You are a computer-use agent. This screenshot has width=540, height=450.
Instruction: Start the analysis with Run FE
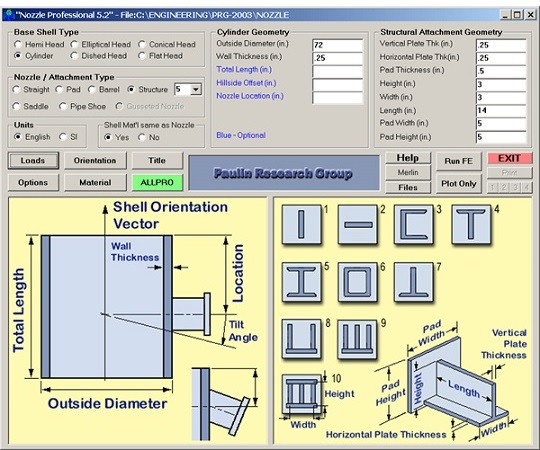(x=458, y=161)
